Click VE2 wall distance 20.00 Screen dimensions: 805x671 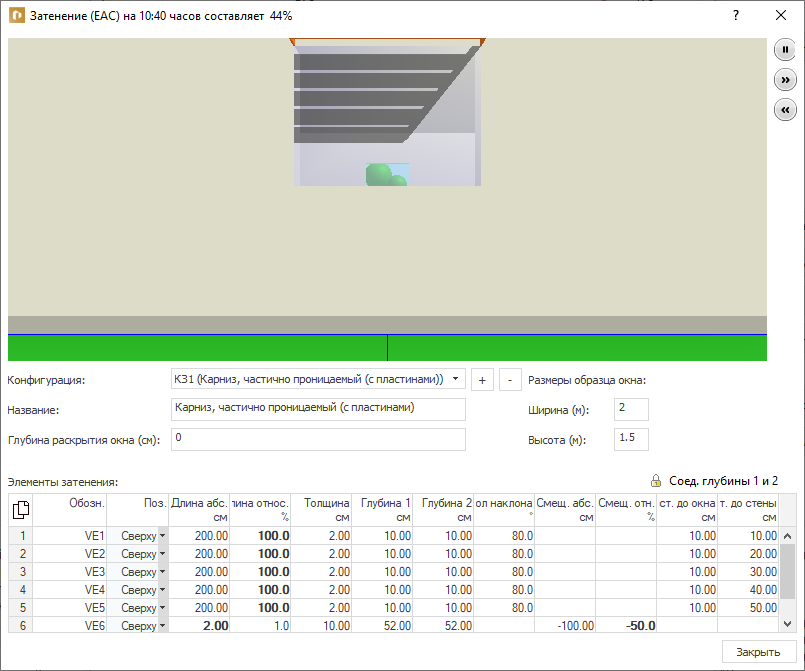pyautogui.click(x=748, y=553)
